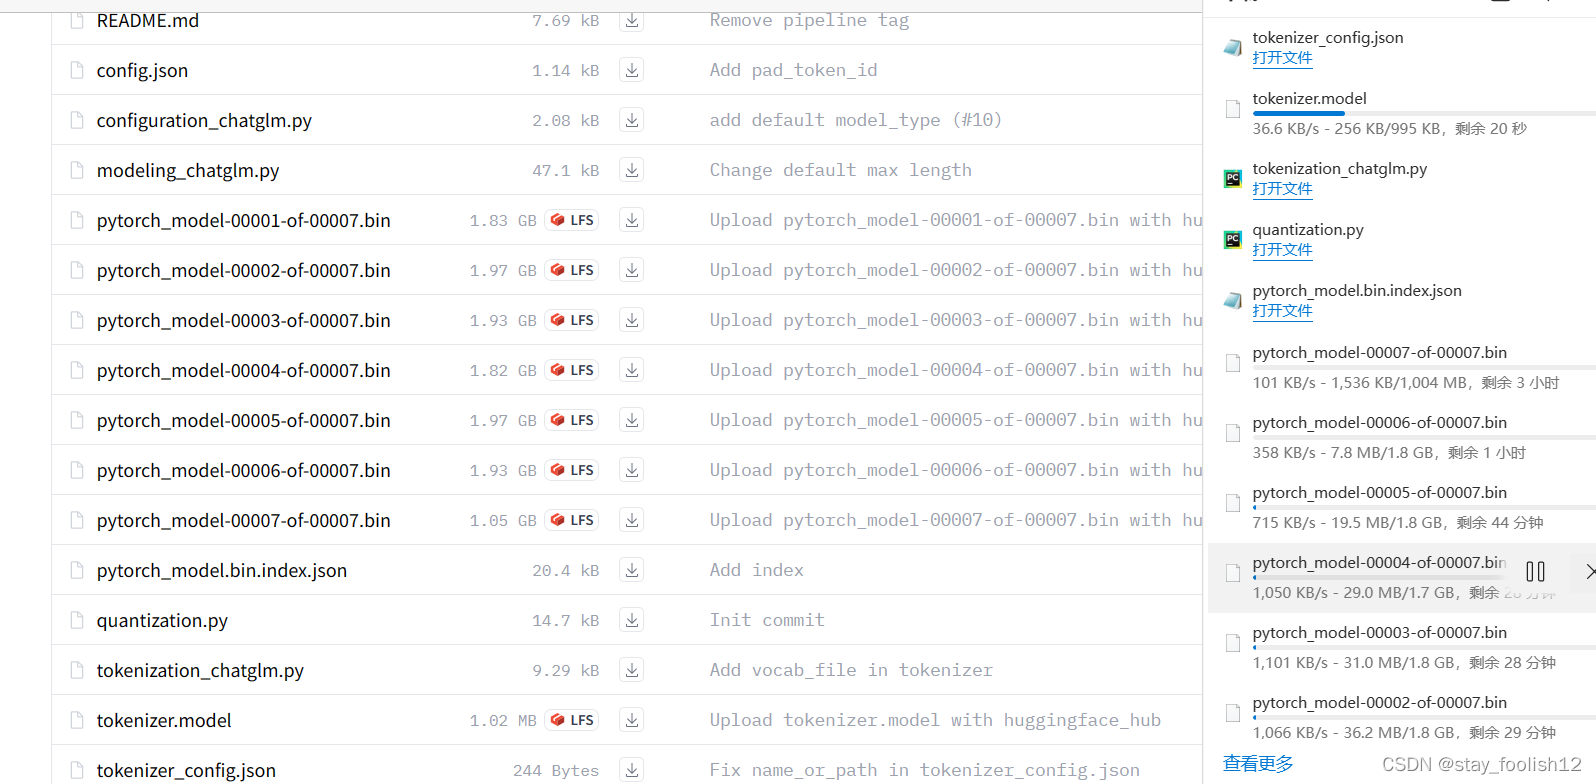Open commit 'Add pad_token_id'
The height and width of the screenshot is (784, 1596).
pos(793,70)
